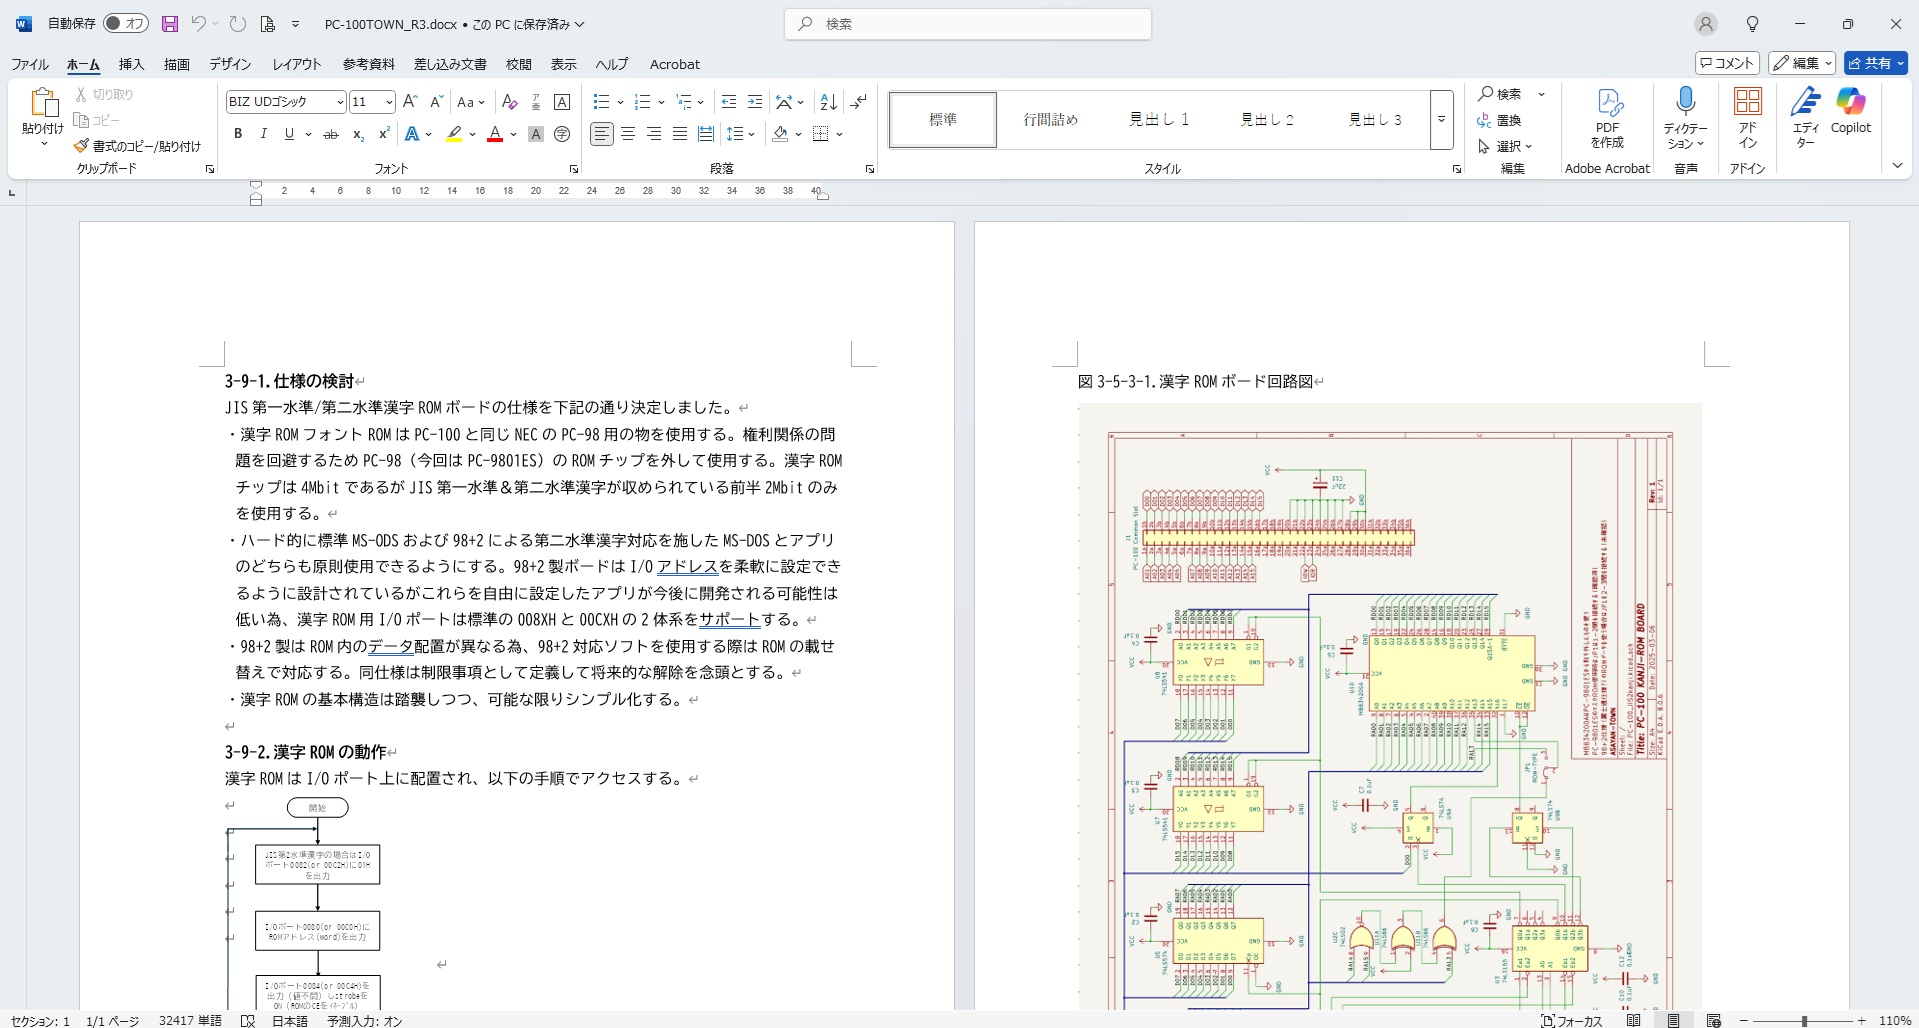The width and height of the screenshot is (1919, 1028).
Task: Open the font name dropdown (BIZ UDゴシック)
Action: pyautogui.click(x=340, y=102)
